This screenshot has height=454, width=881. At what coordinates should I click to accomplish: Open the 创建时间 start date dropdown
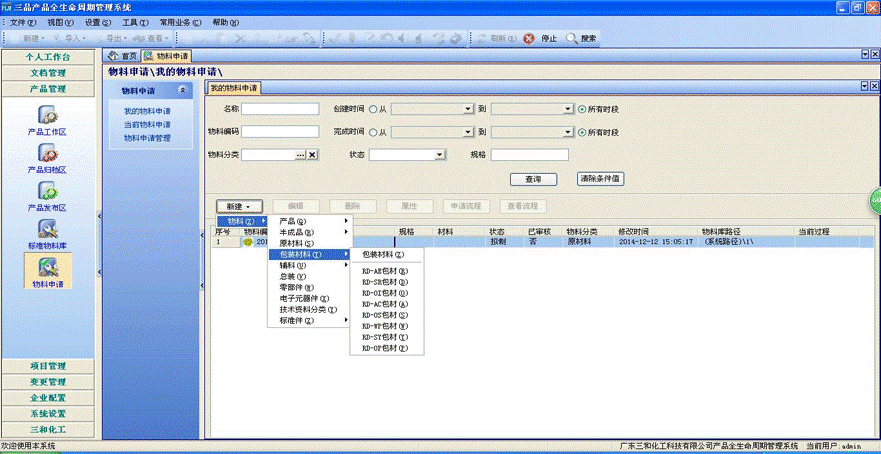[x=467, y=109]
